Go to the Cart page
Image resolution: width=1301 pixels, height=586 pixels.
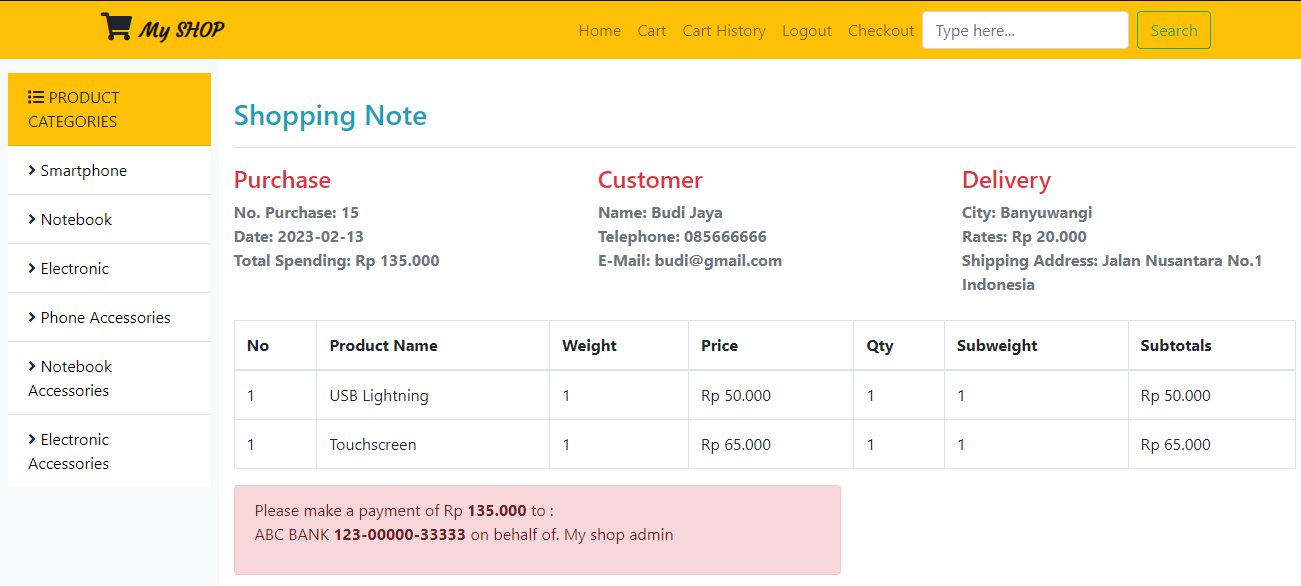tap(652, 31)
